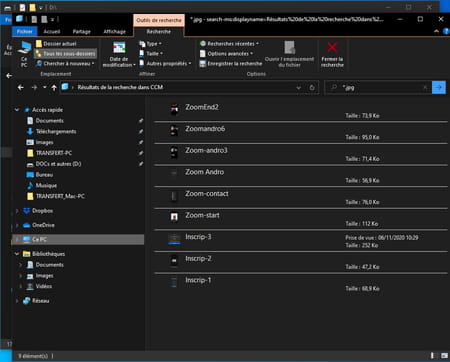Open Options avancées dropdown

tap(226, 54)
